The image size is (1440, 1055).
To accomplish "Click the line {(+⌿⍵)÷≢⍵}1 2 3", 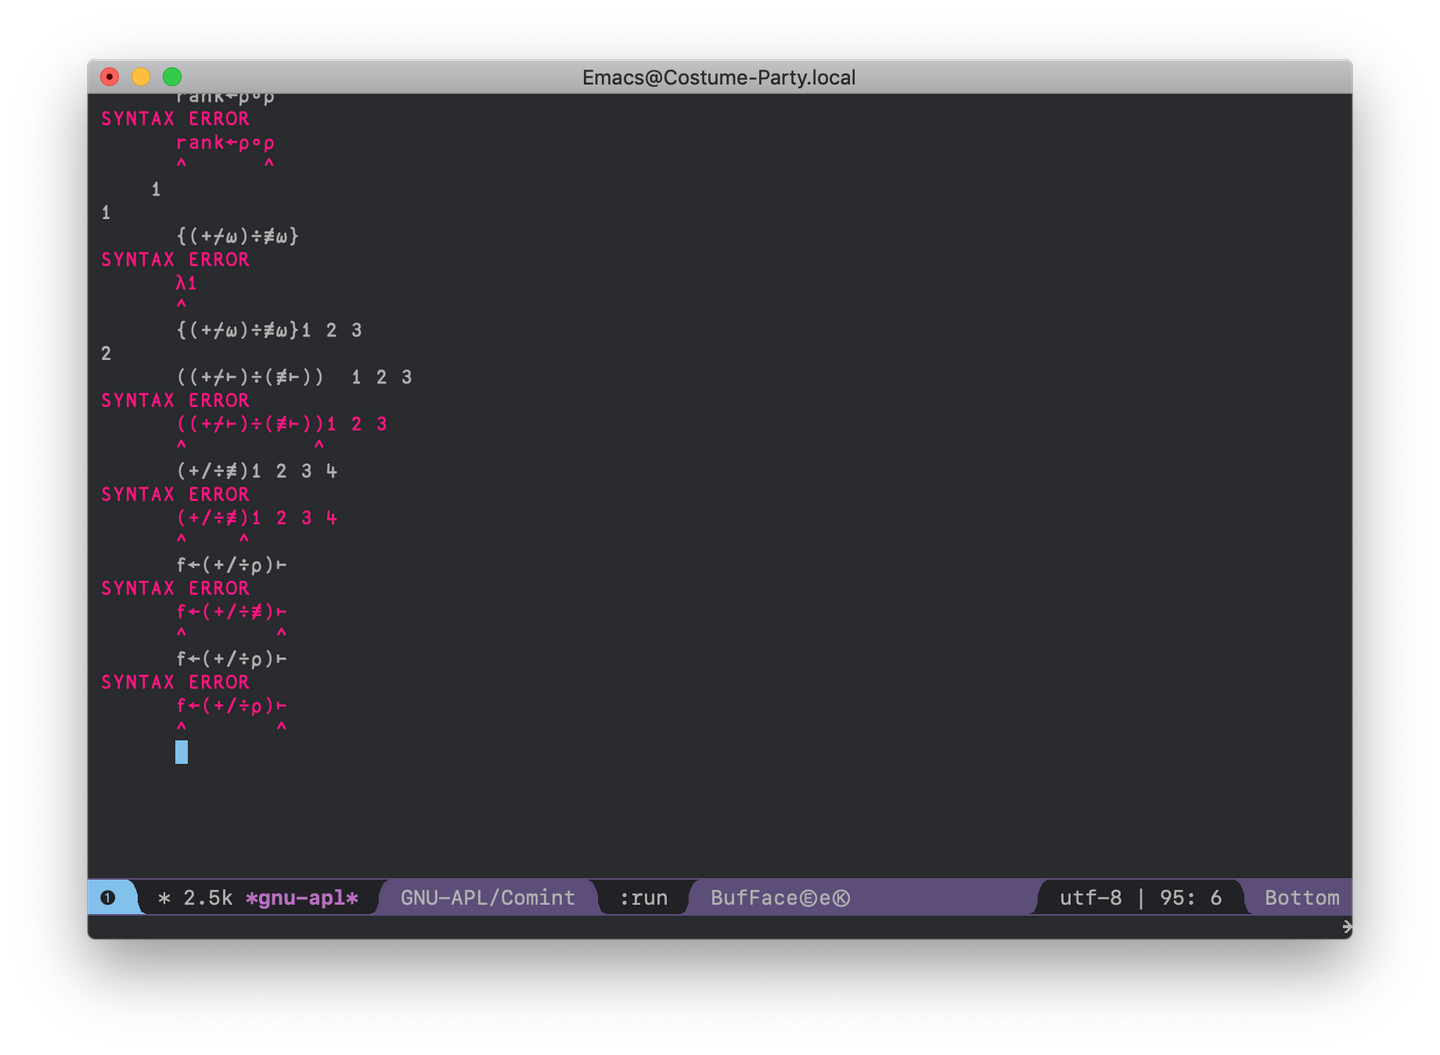I will (x=269, y=330).
